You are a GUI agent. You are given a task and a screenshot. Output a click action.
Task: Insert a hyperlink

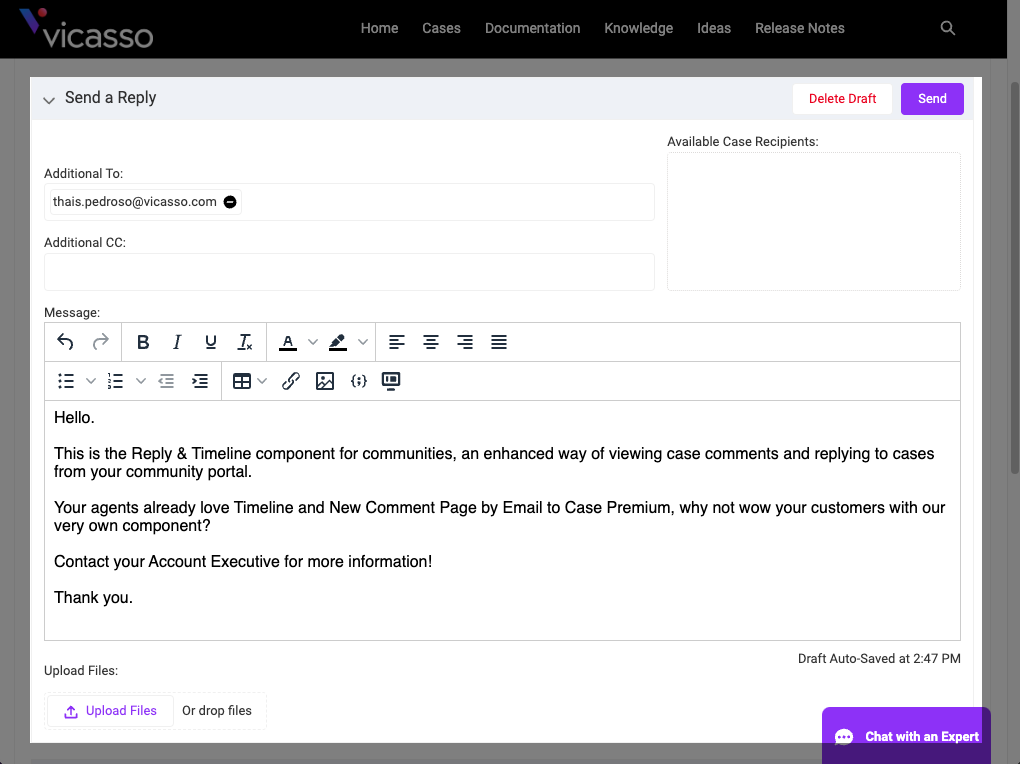coord(291,381)
